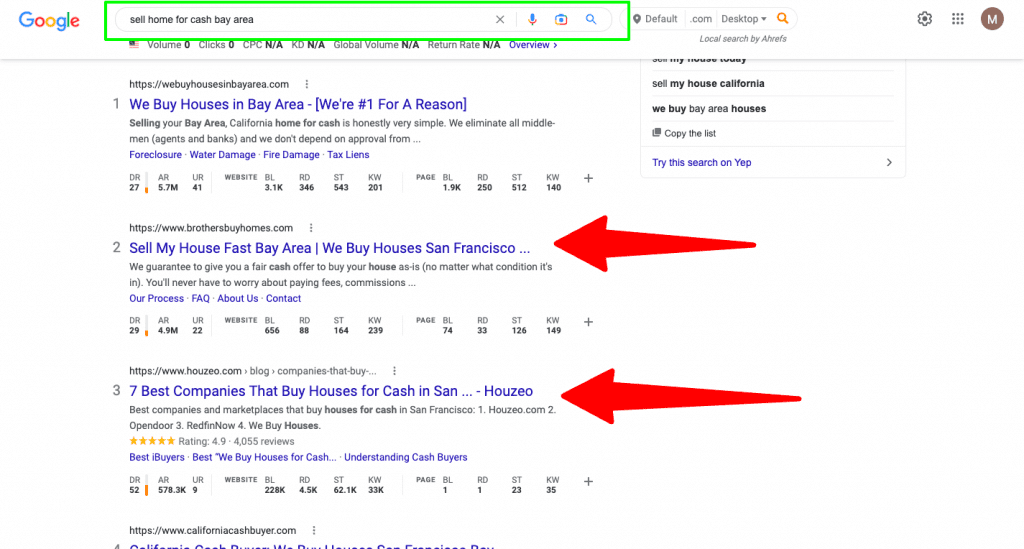The width and height of the screenshot is (1024, 549).
Task: Click the https://webuyhousesinbayarea.com URL
Action: [x=209, y=84]
